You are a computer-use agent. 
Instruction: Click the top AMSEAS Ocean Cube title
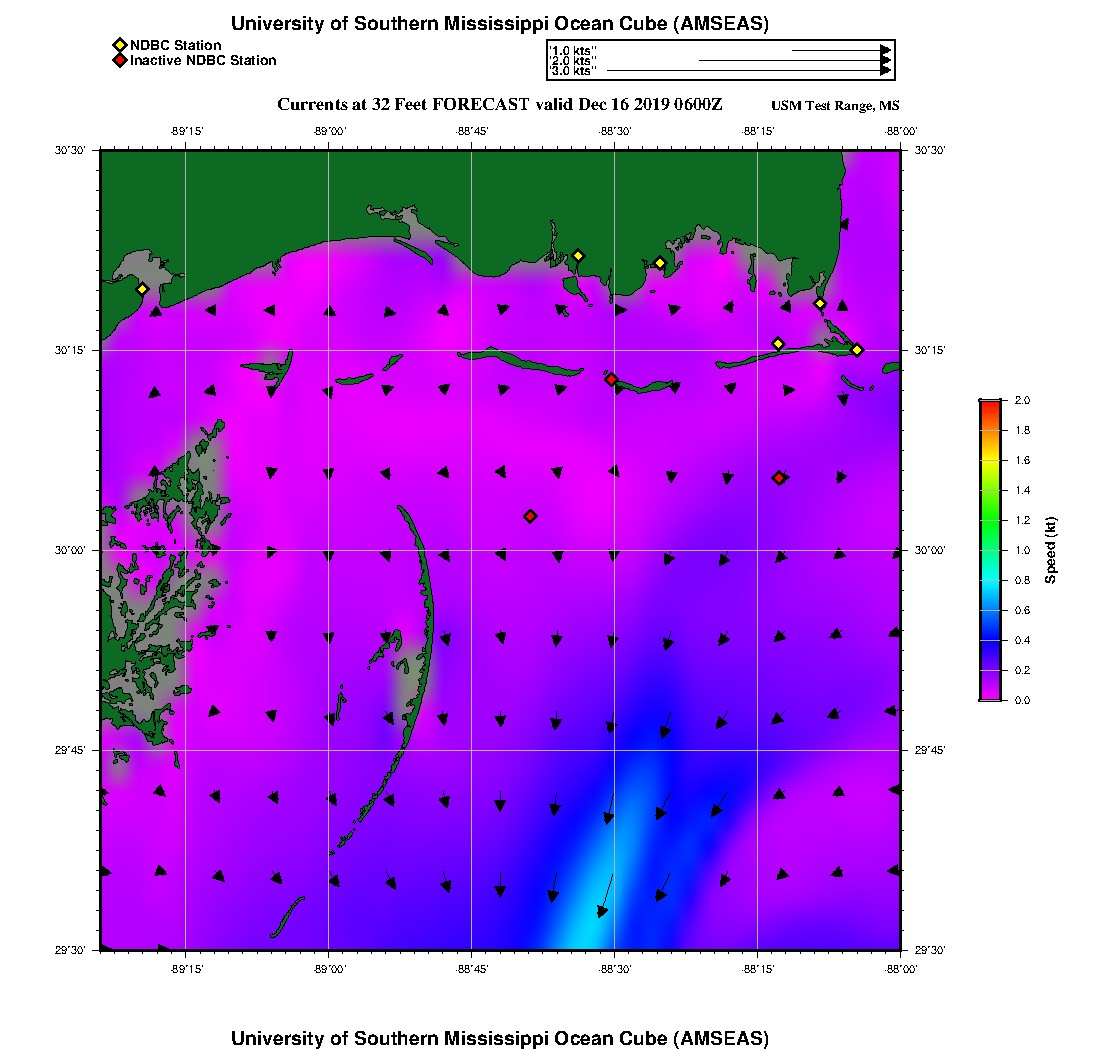tap(500, 24)
